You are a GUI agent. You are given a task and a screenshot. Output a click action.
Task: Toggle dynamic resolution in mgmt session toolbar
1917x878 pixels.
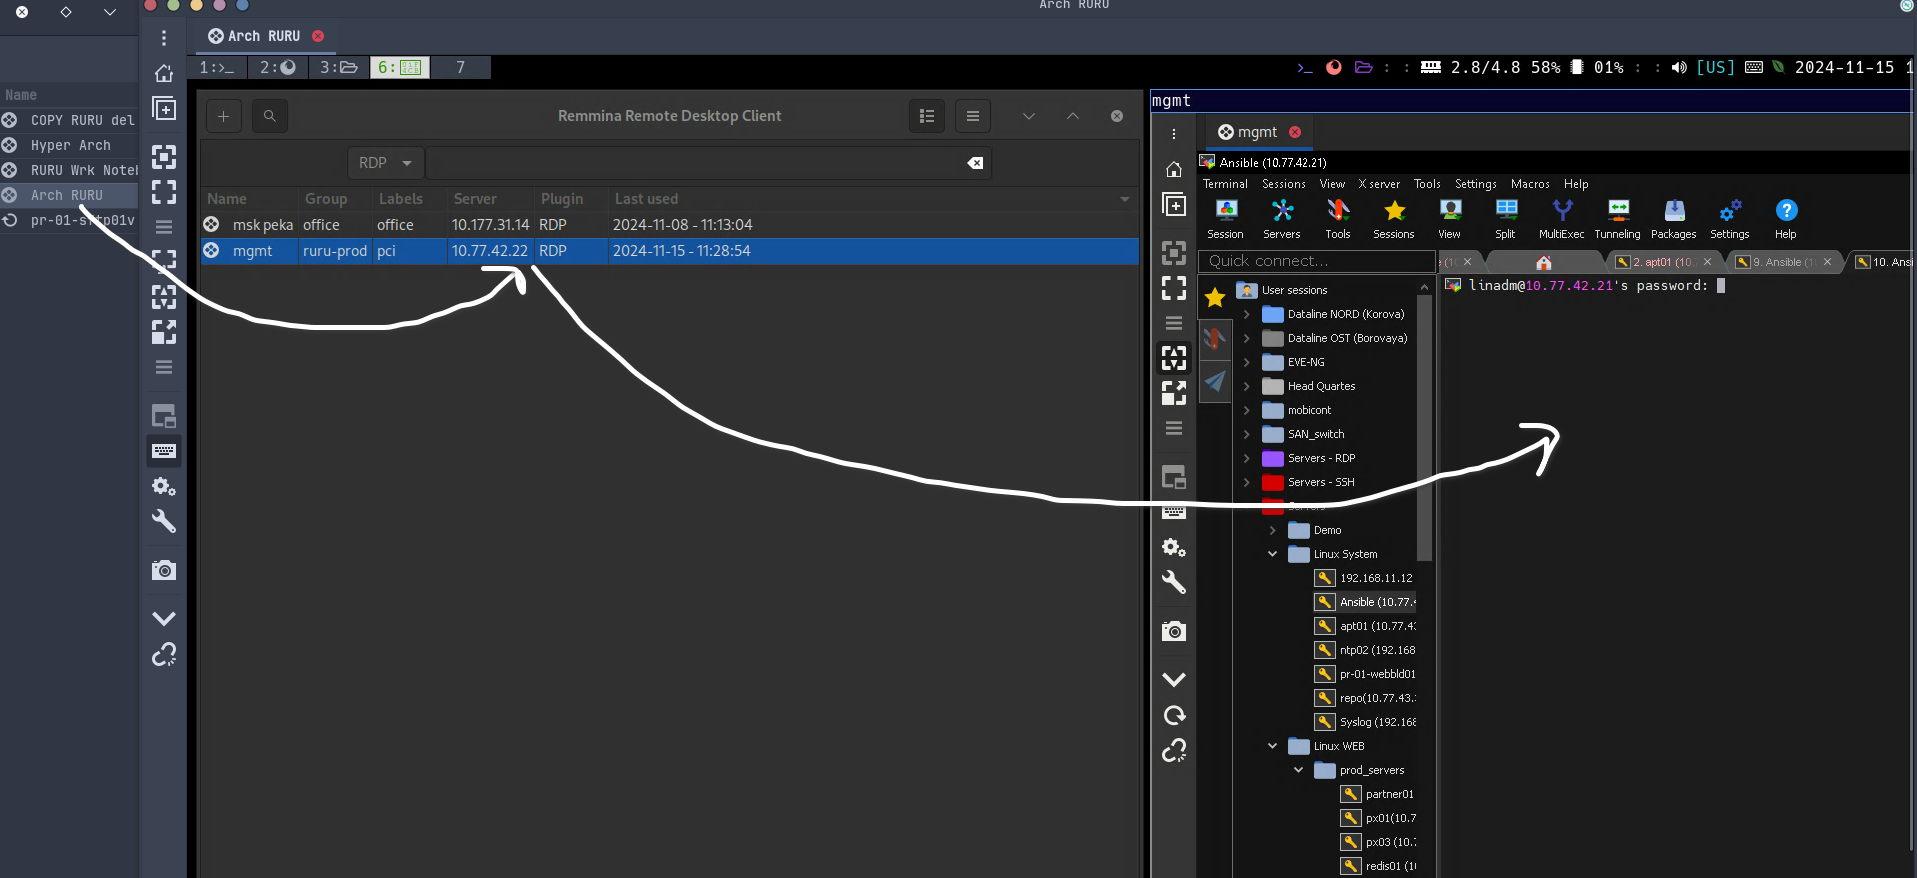pyautogui.click(x=1174, y=358)
